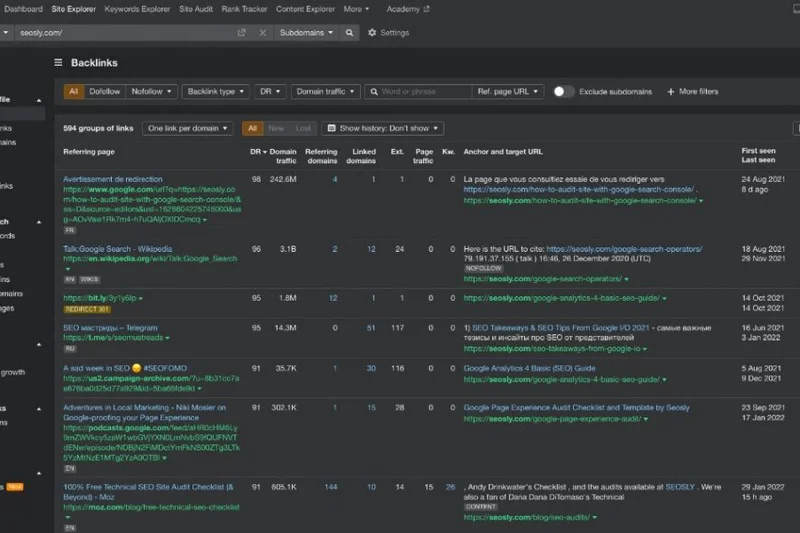Click magnifier icon in Word or phrase field
The image size is (800, 533).
[x=374, y=92]
